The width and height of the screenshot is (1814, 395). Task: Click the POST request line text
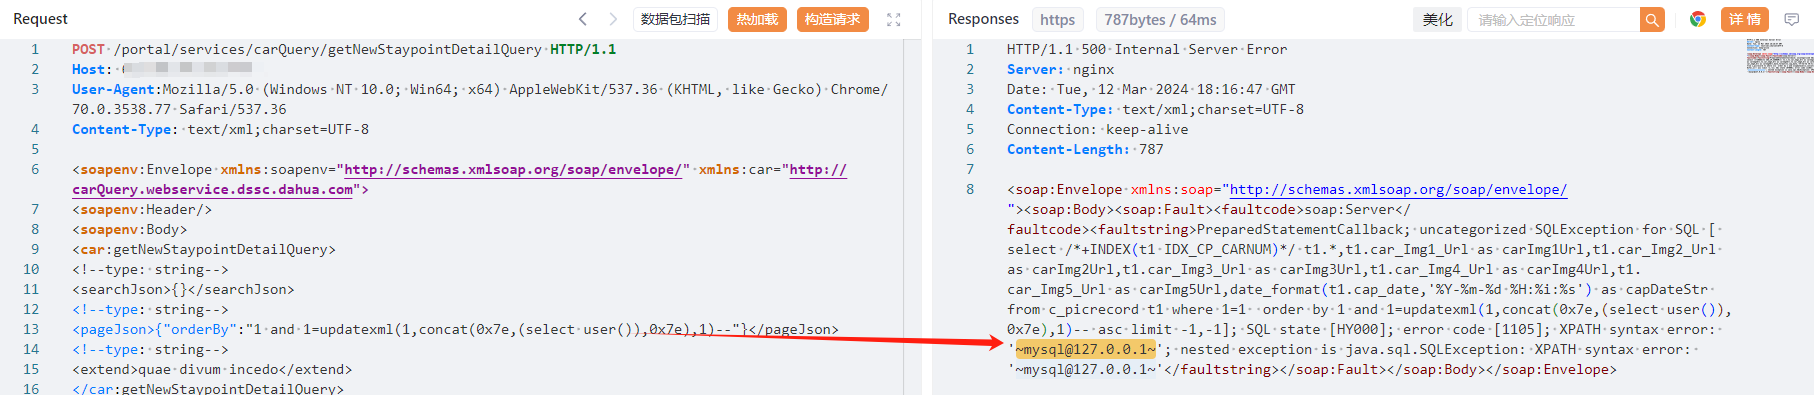(x=344, y=49)
